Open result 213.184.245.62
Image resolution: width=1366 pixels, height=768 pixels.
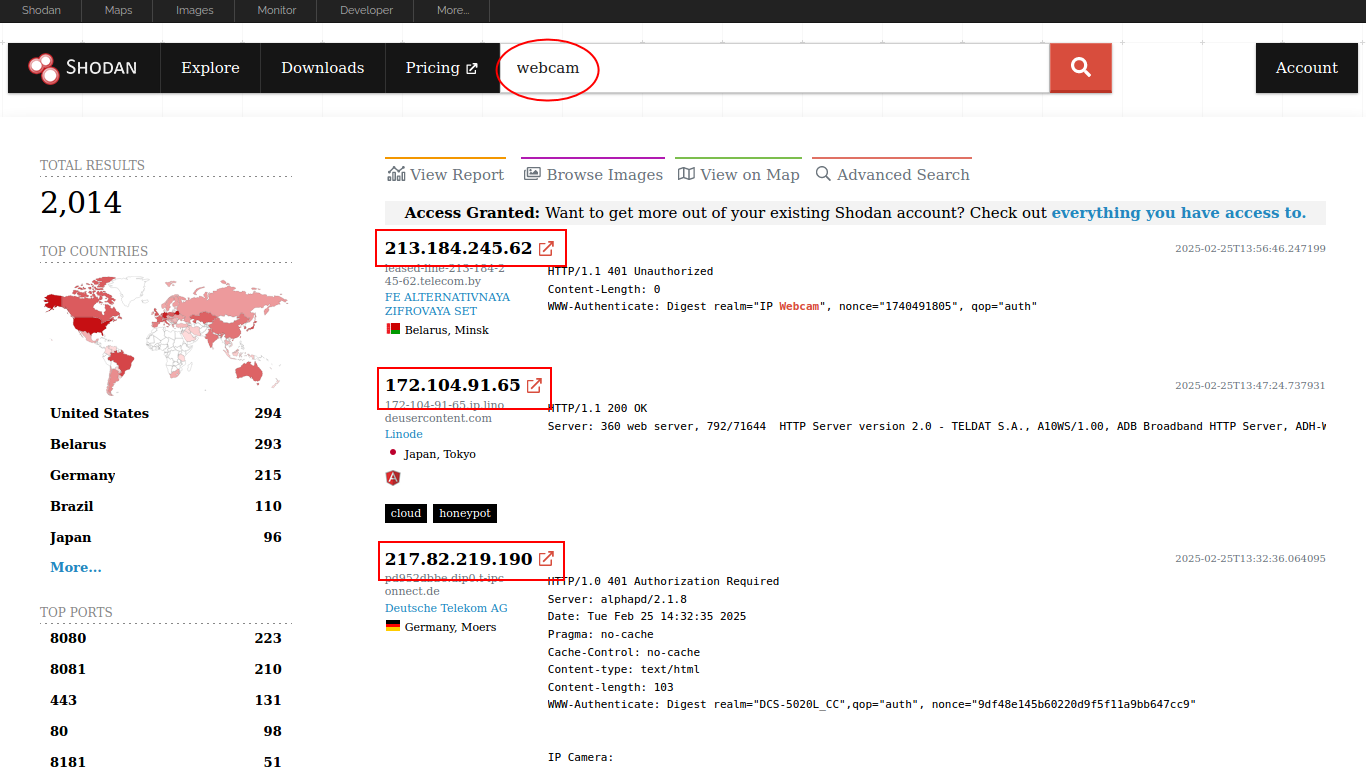(x=459, y=248)
